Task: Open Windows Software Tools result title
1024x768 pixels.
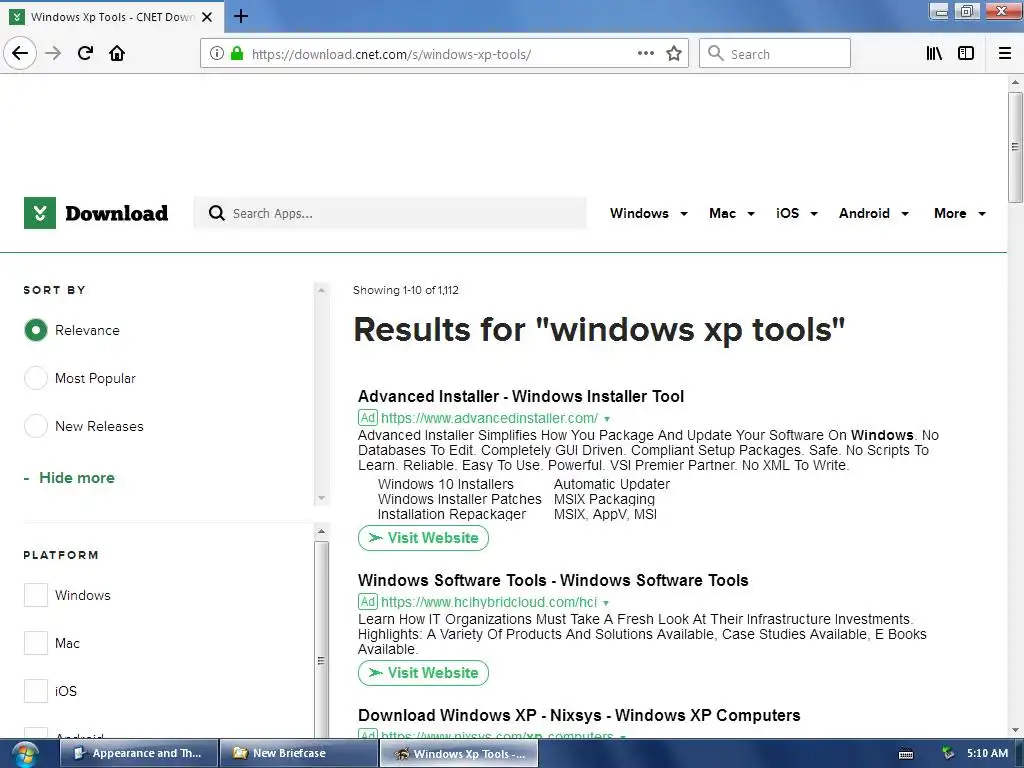Action: pyautogui.click(x=552, y=581)
